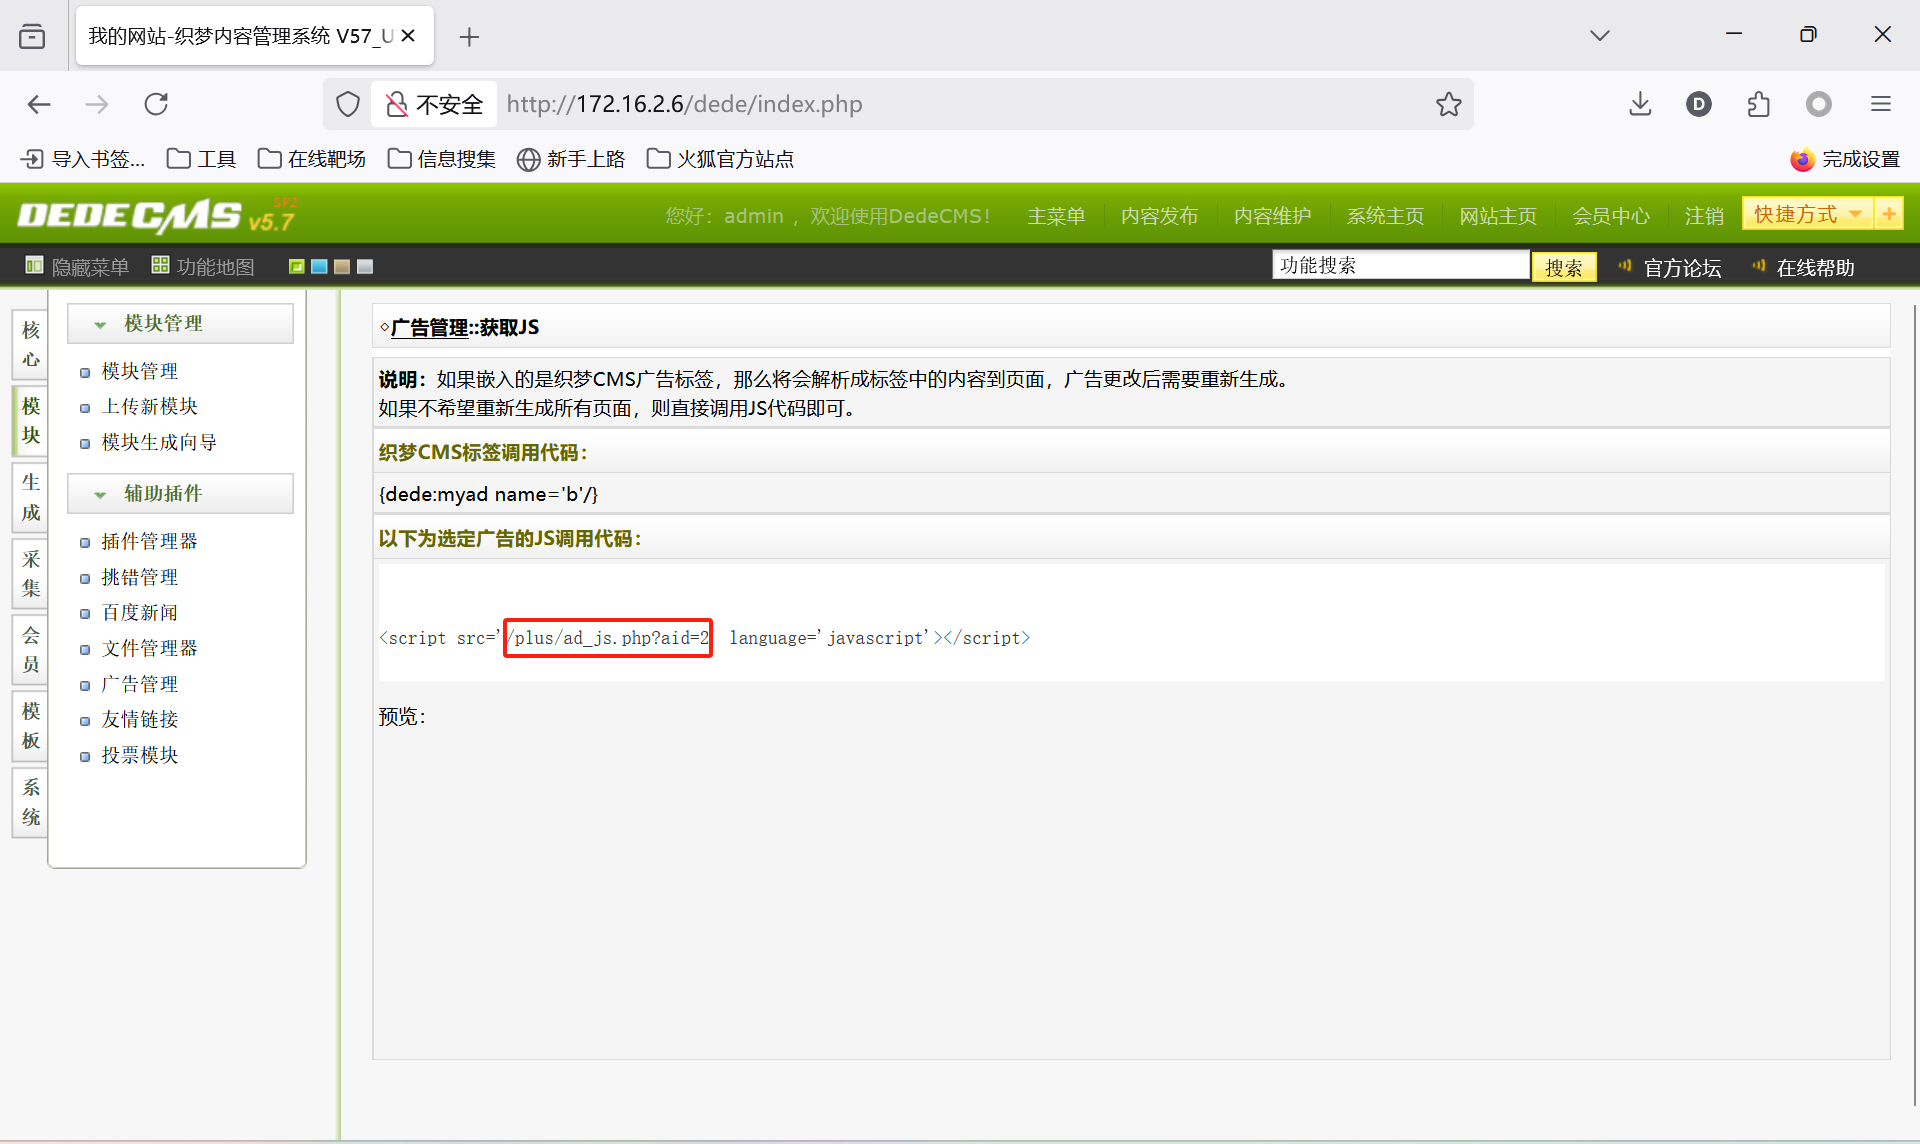Switch to the 采集 side tab
This screenshot has height=1144, width=1920.
(x=31, y=573)
